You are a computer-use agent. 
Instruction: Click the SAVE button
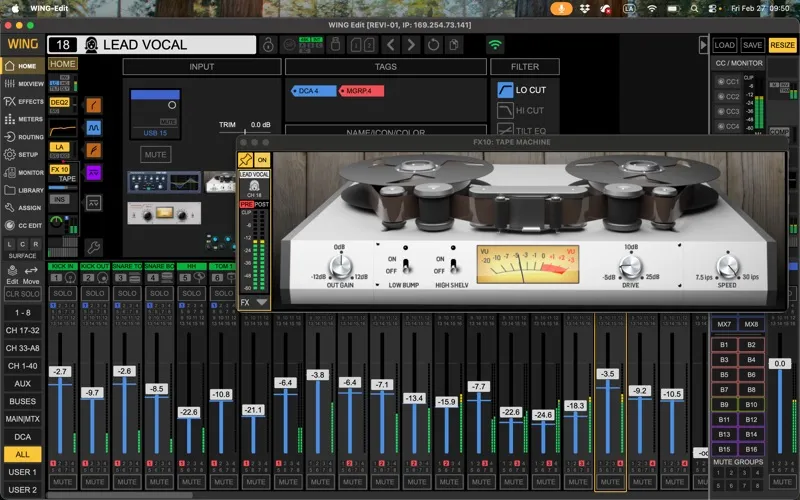[752, 45]
